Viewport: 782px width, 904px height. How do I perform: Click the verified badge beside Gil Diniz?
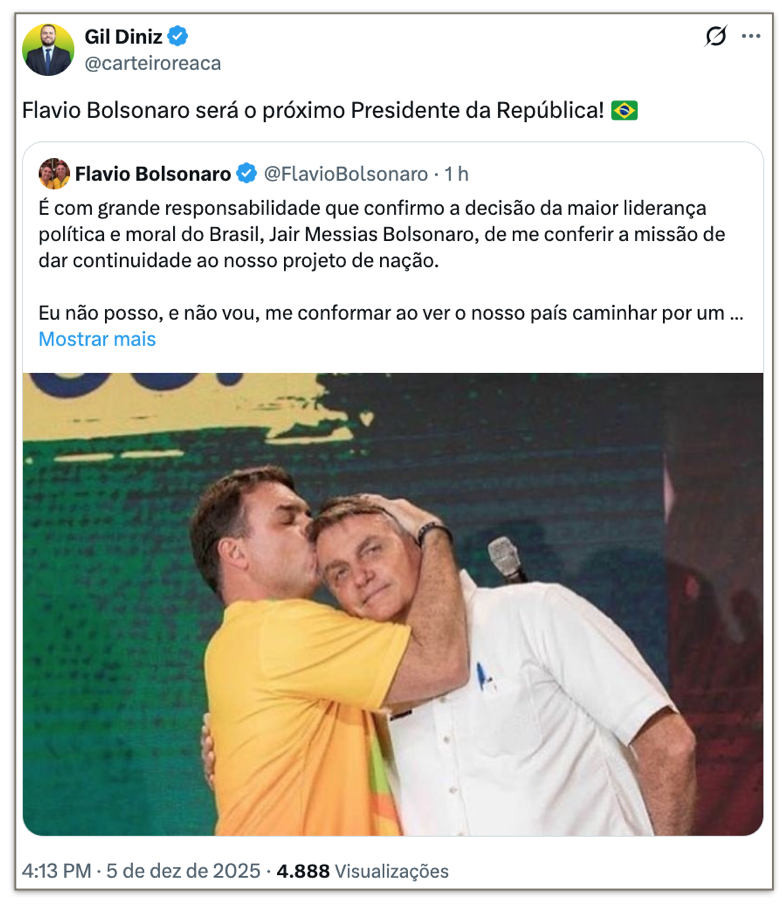pos(178,38)
